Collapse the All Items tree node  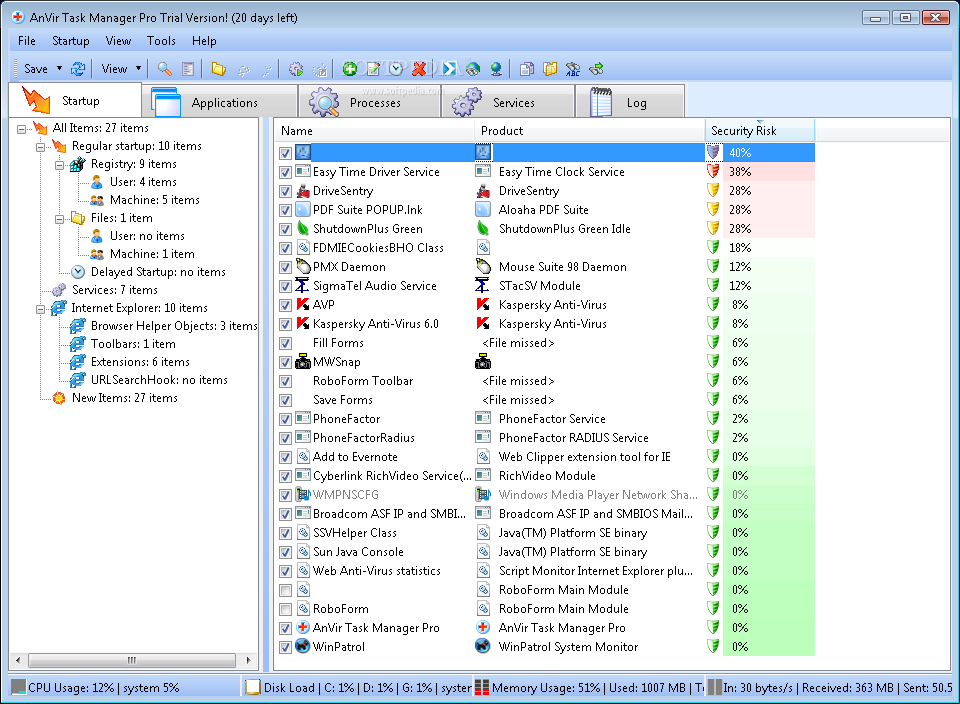tap(21, 129)
